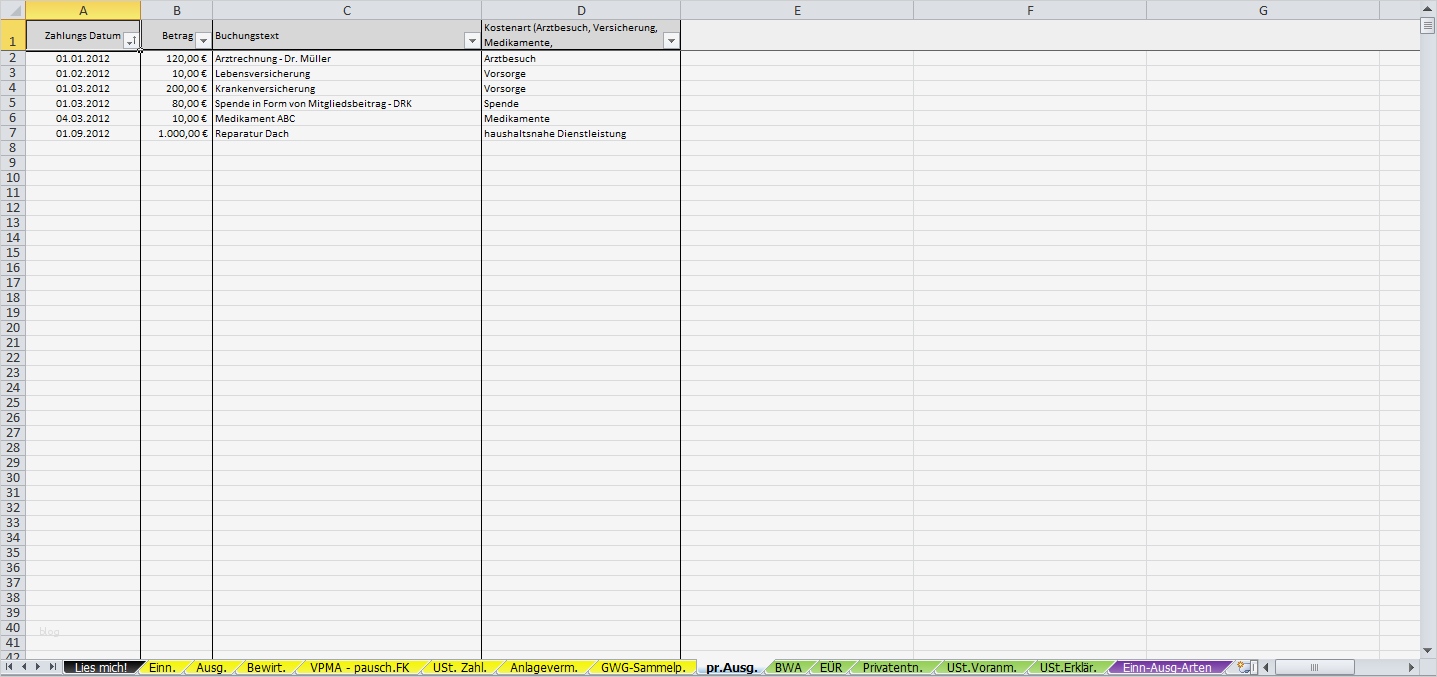Click the vertical scrollbar up arrow

[x=1428, y=9]
